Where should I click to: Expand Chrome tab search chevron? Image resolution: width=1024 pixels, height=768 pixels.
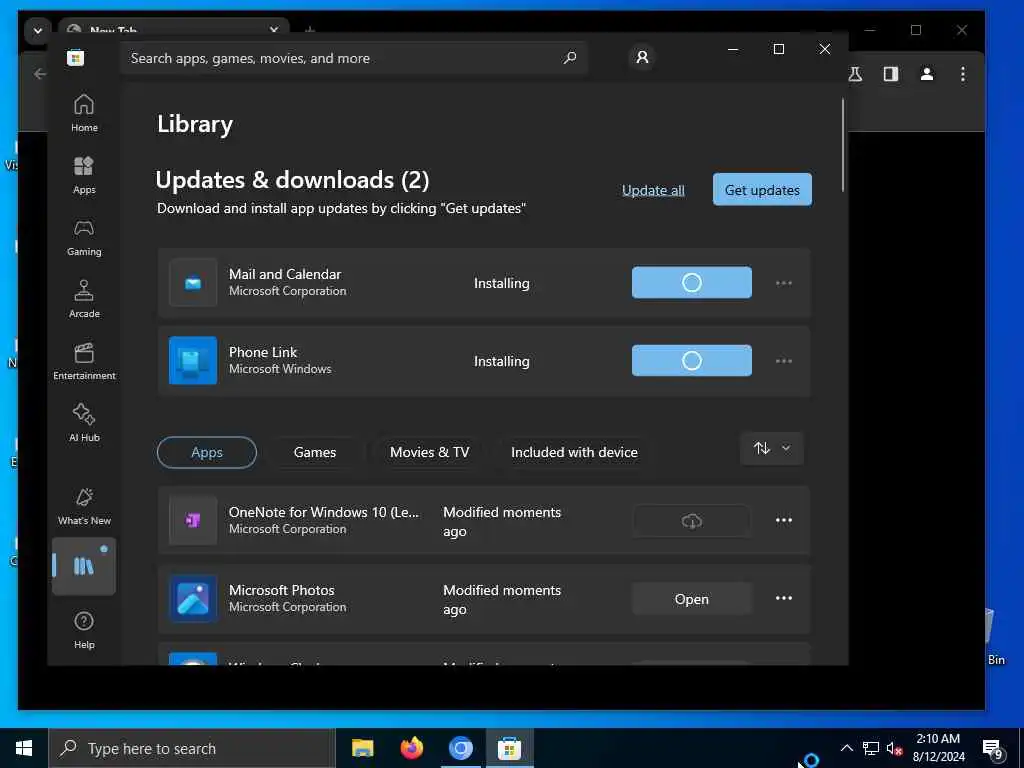point(38,31)
